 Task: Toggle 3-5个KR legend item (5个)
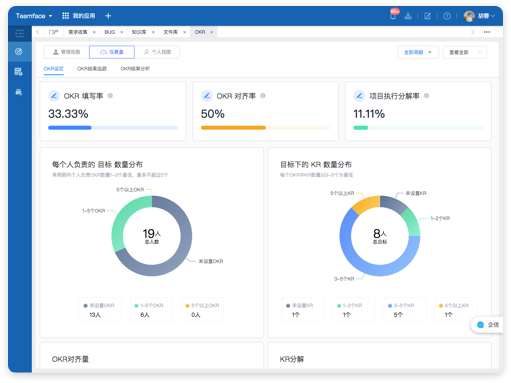pyautogui.click(x=405, y=310)
